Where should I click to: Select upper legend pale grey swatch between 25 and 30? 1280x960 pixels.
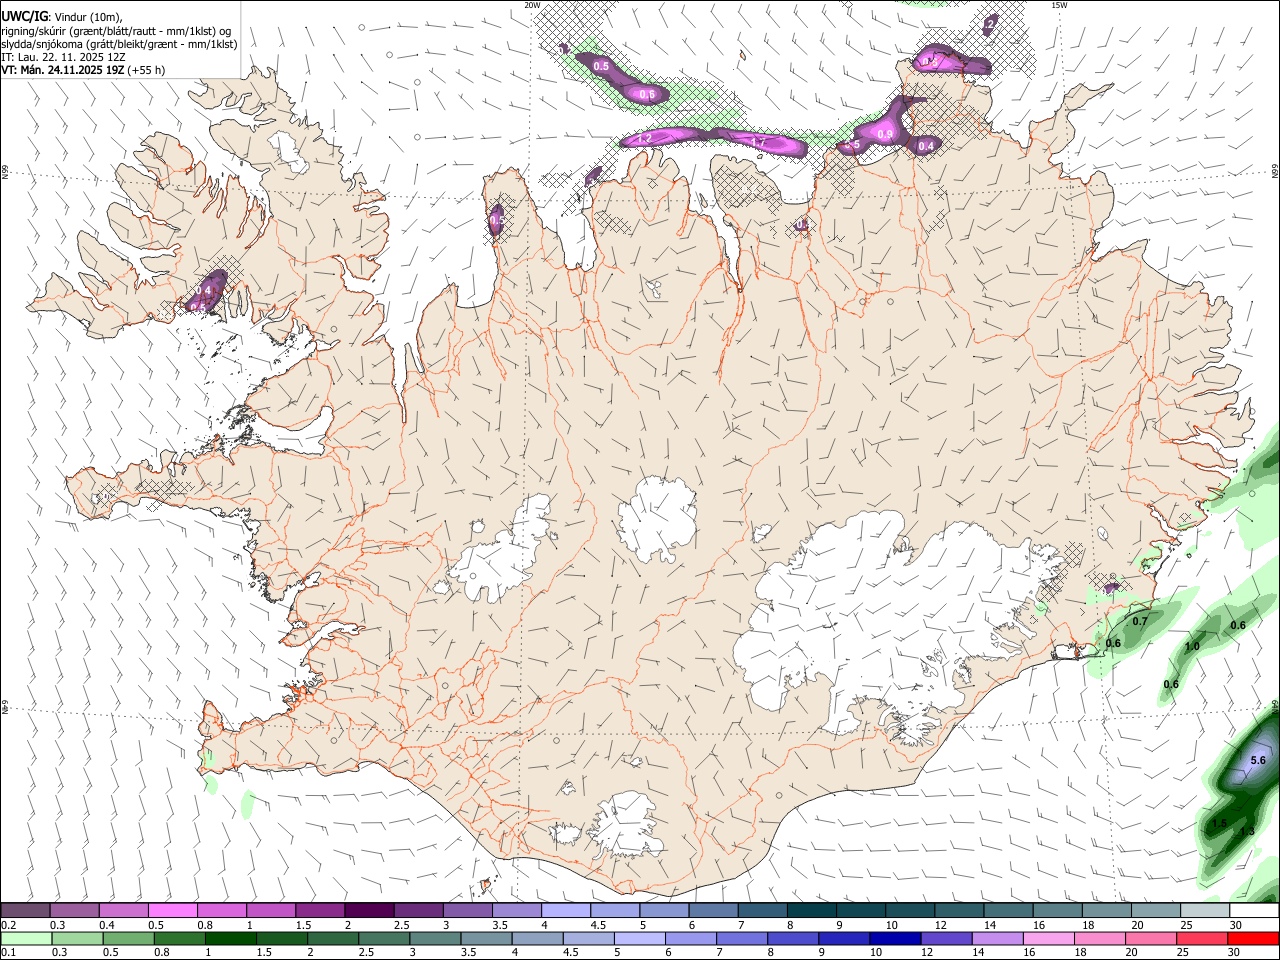pos(1205,910)
